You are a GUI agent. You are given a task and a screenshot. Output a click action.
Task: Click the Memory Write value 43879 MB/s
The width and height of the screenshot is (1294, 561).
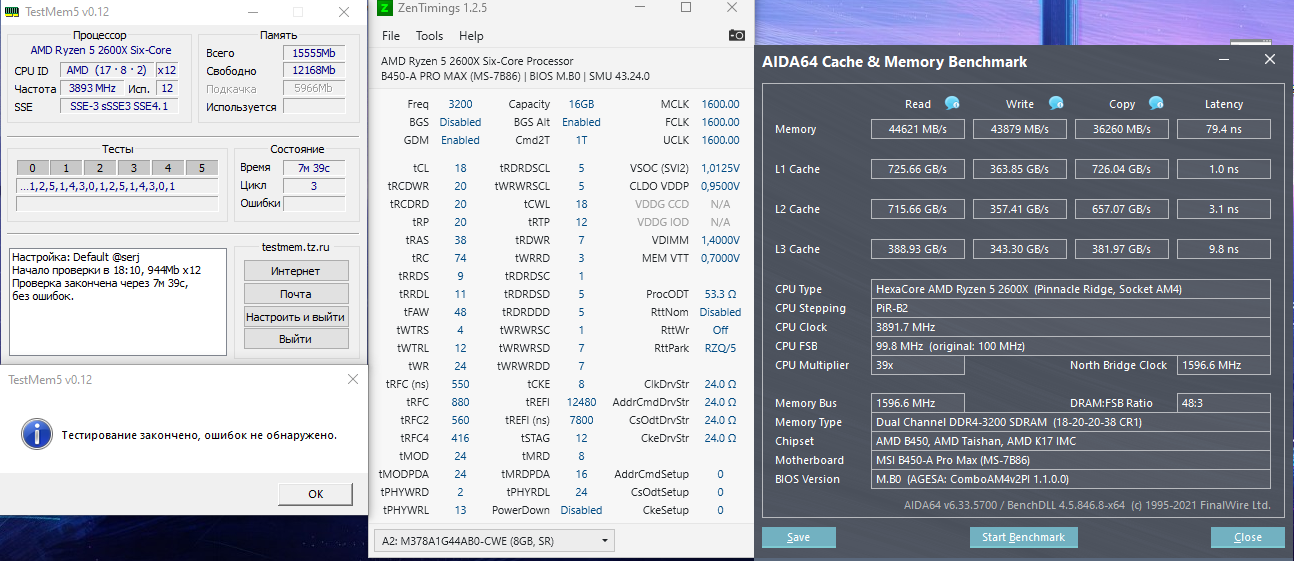click(1019, 129)
